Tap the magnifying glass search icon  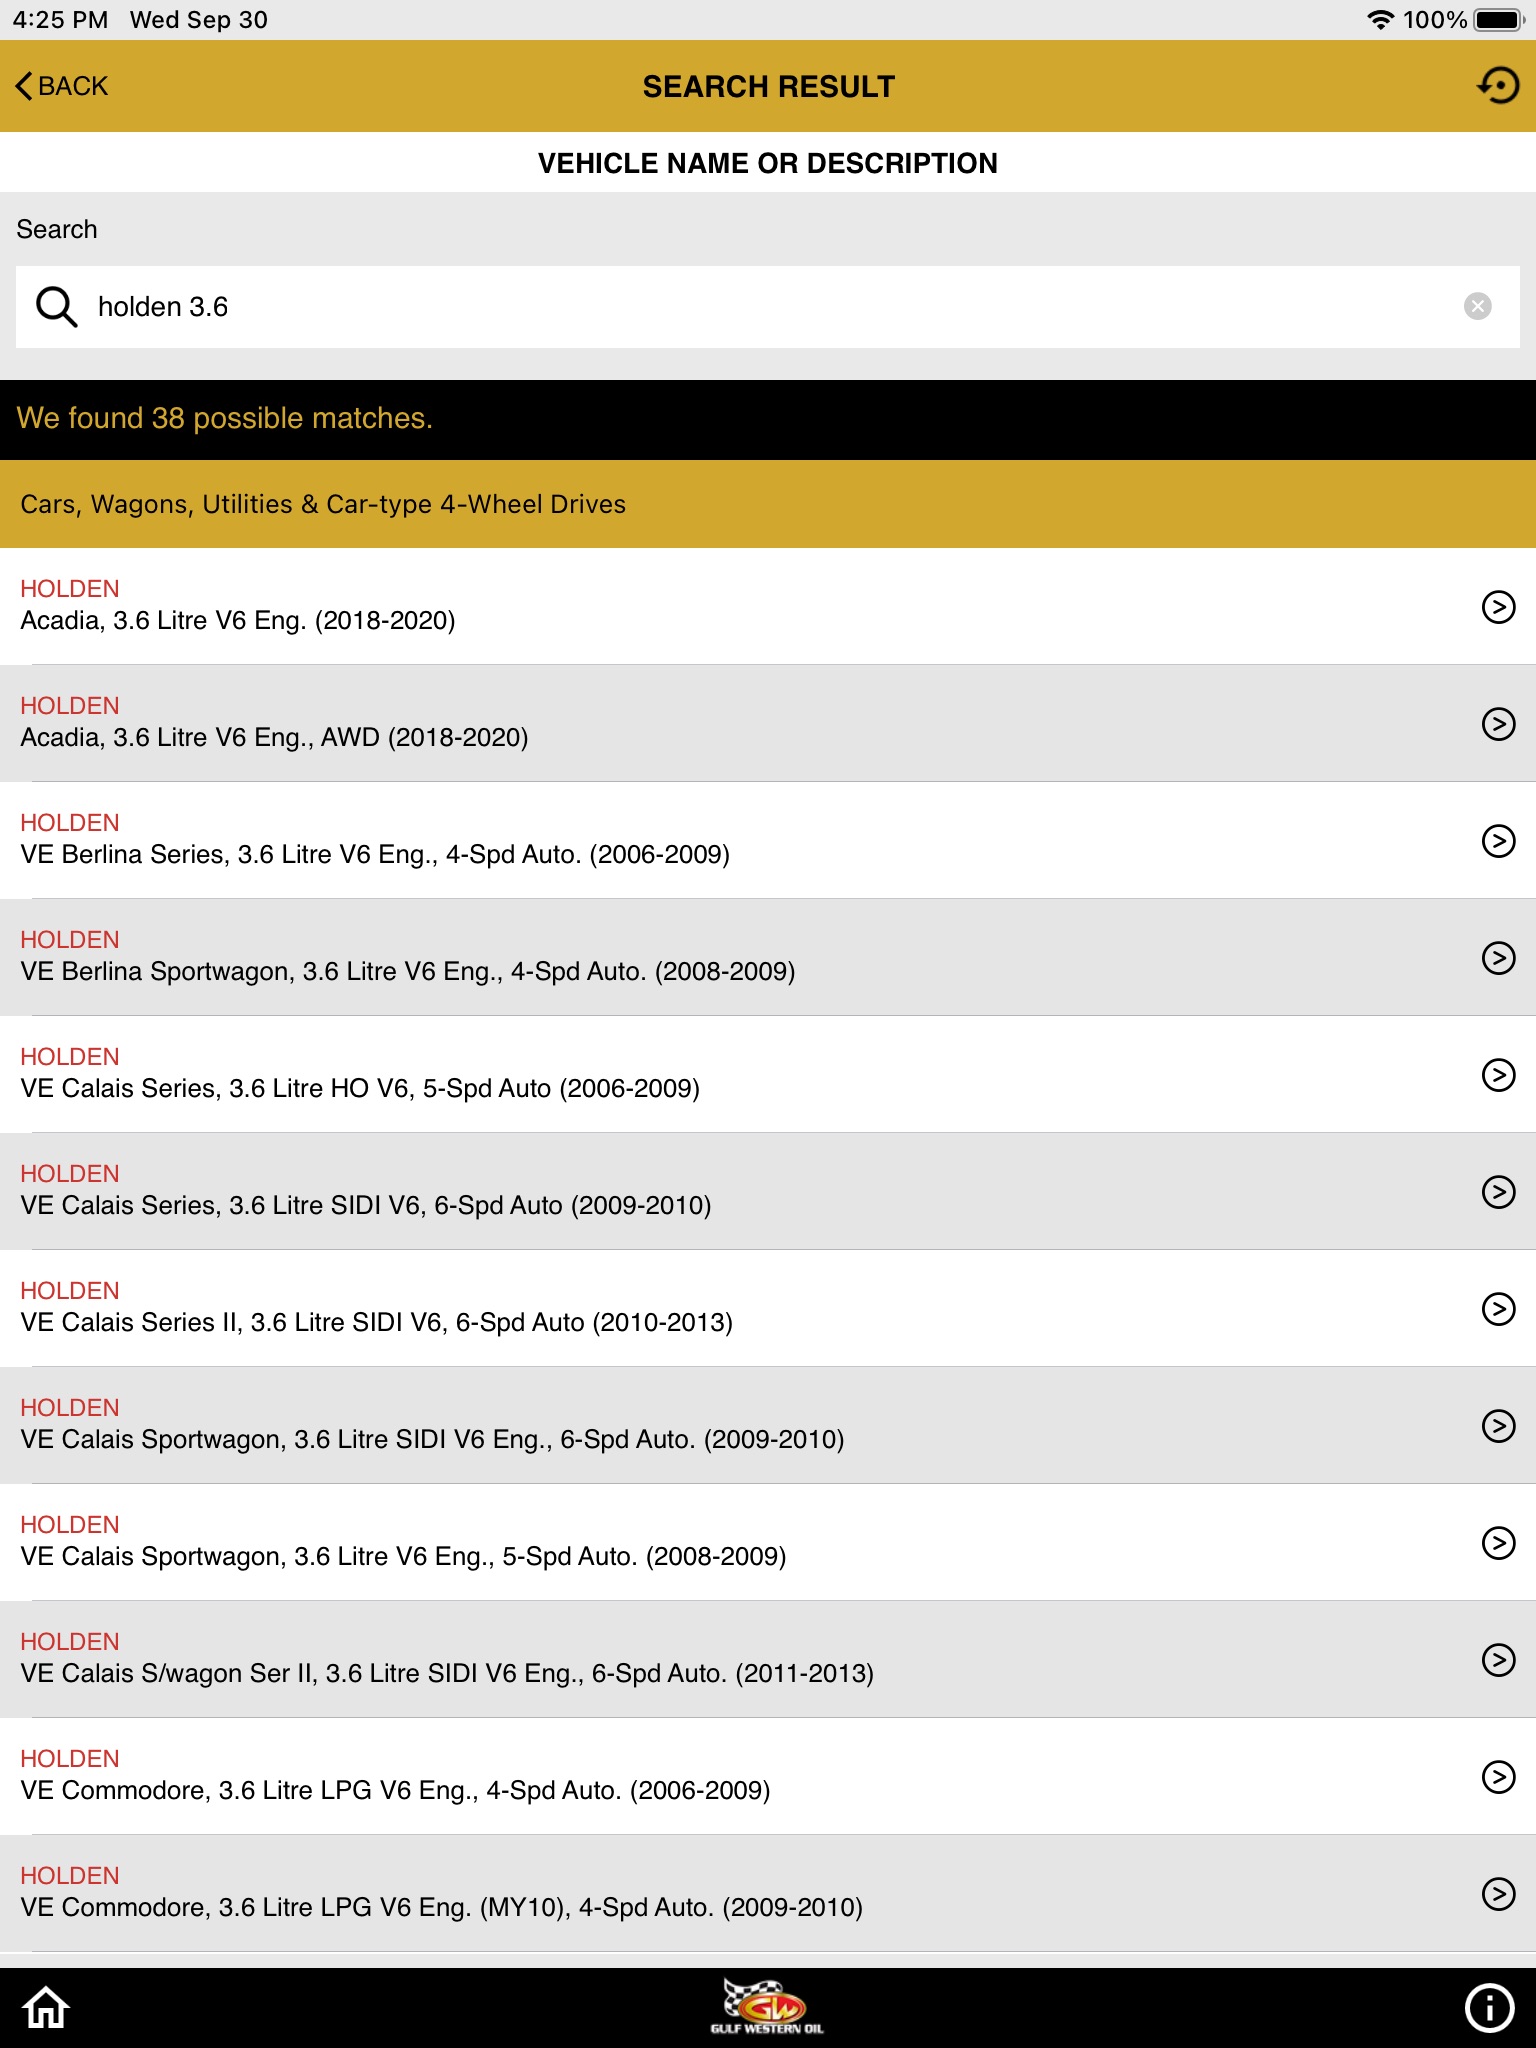tap(56, 307)
